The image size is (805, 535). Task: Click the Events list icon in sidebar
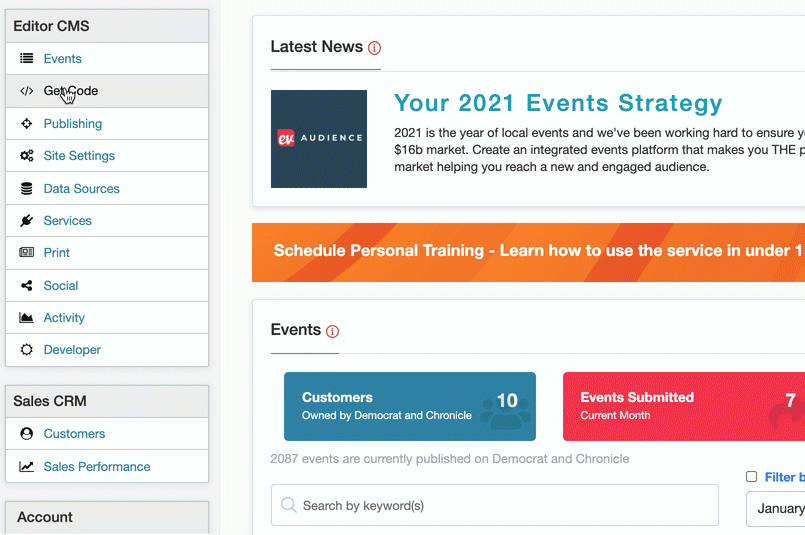pos(27,59)
